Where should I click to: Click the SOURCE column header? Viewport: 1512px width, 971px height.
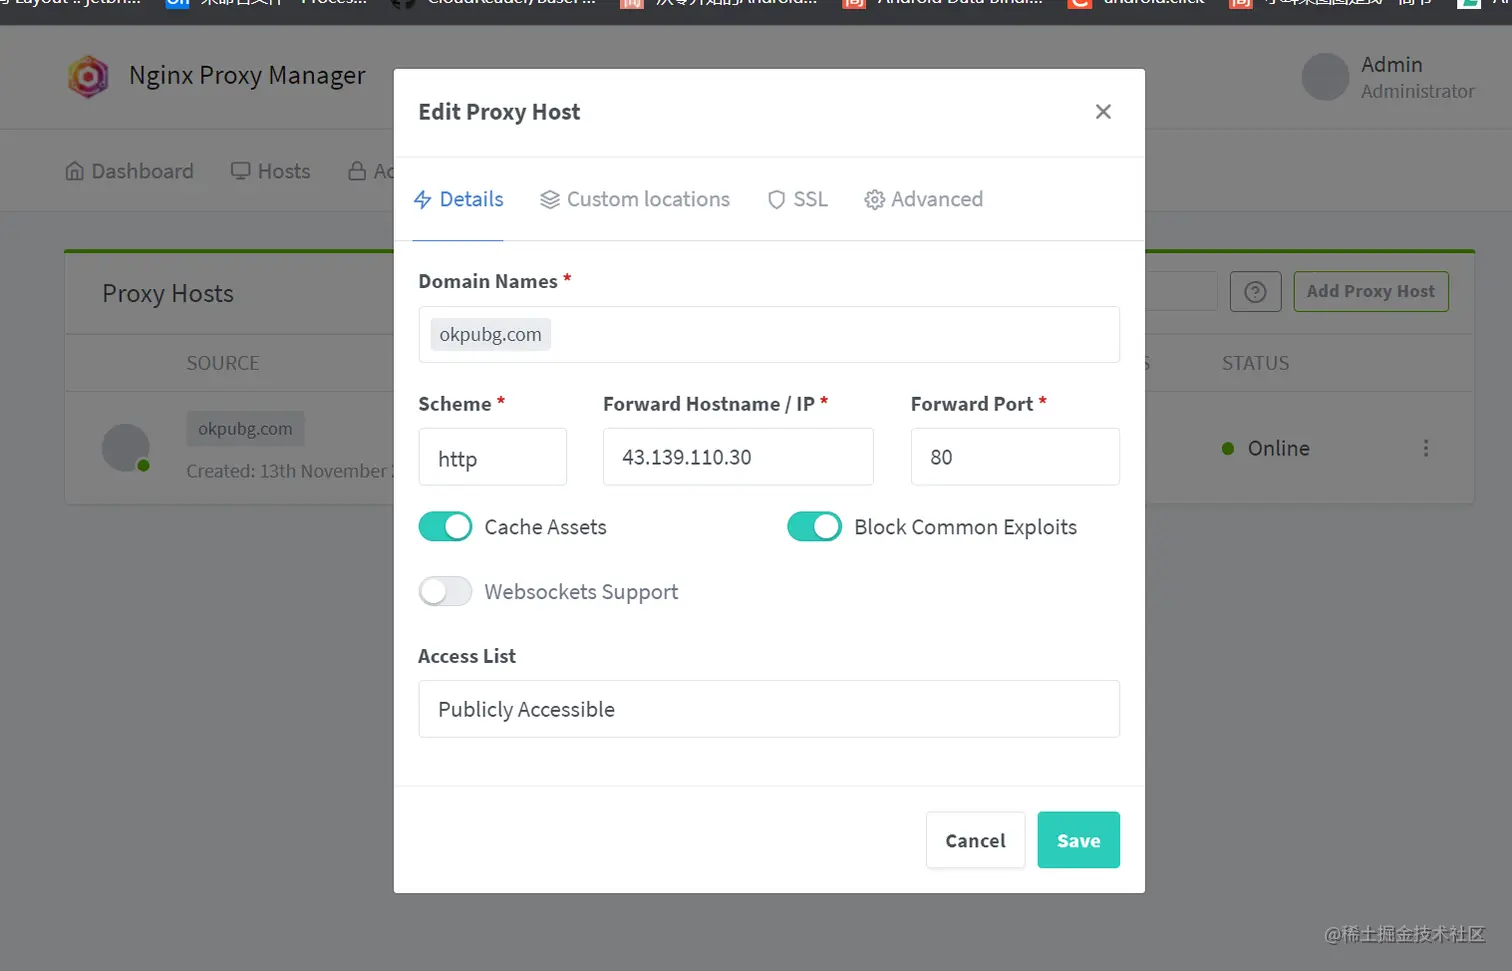pos(223,363)
